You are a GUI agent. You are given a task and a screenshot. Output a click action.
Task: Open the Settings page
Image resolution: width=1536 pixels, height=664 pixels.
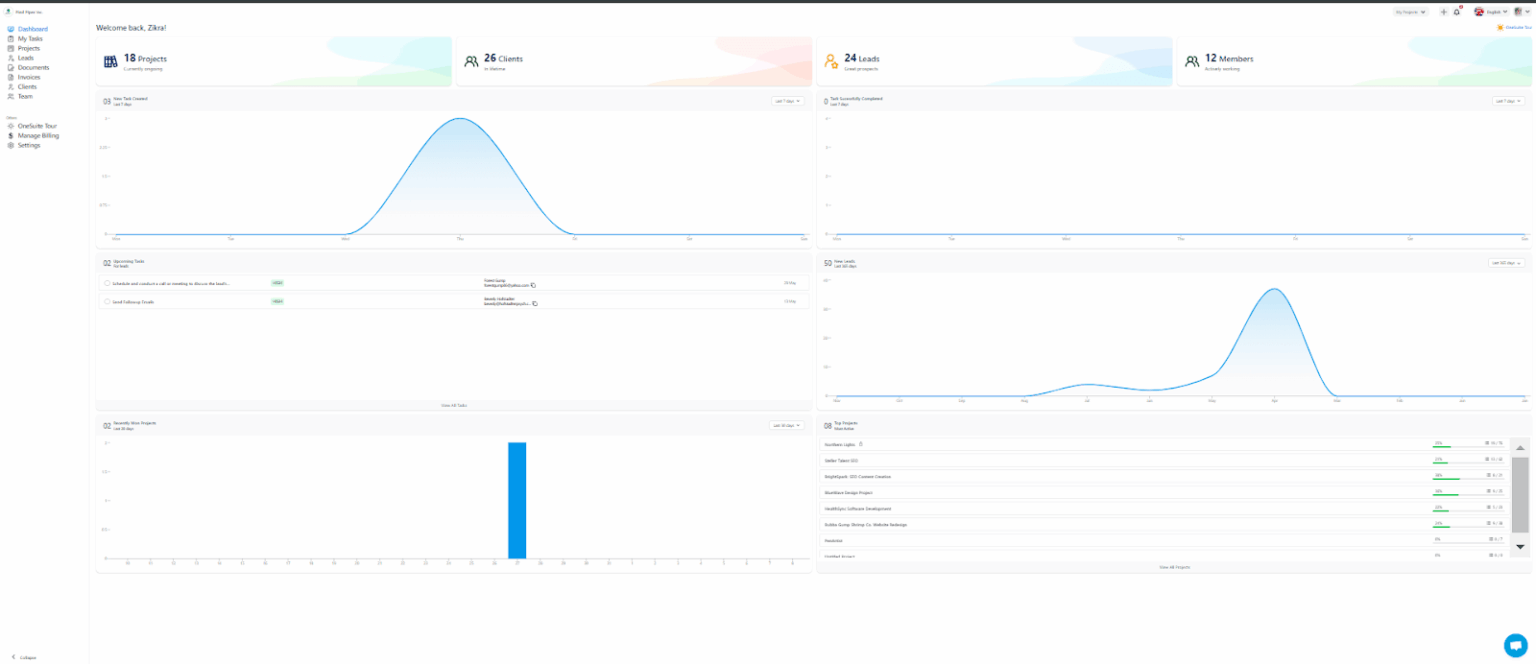tap(28, 145)
